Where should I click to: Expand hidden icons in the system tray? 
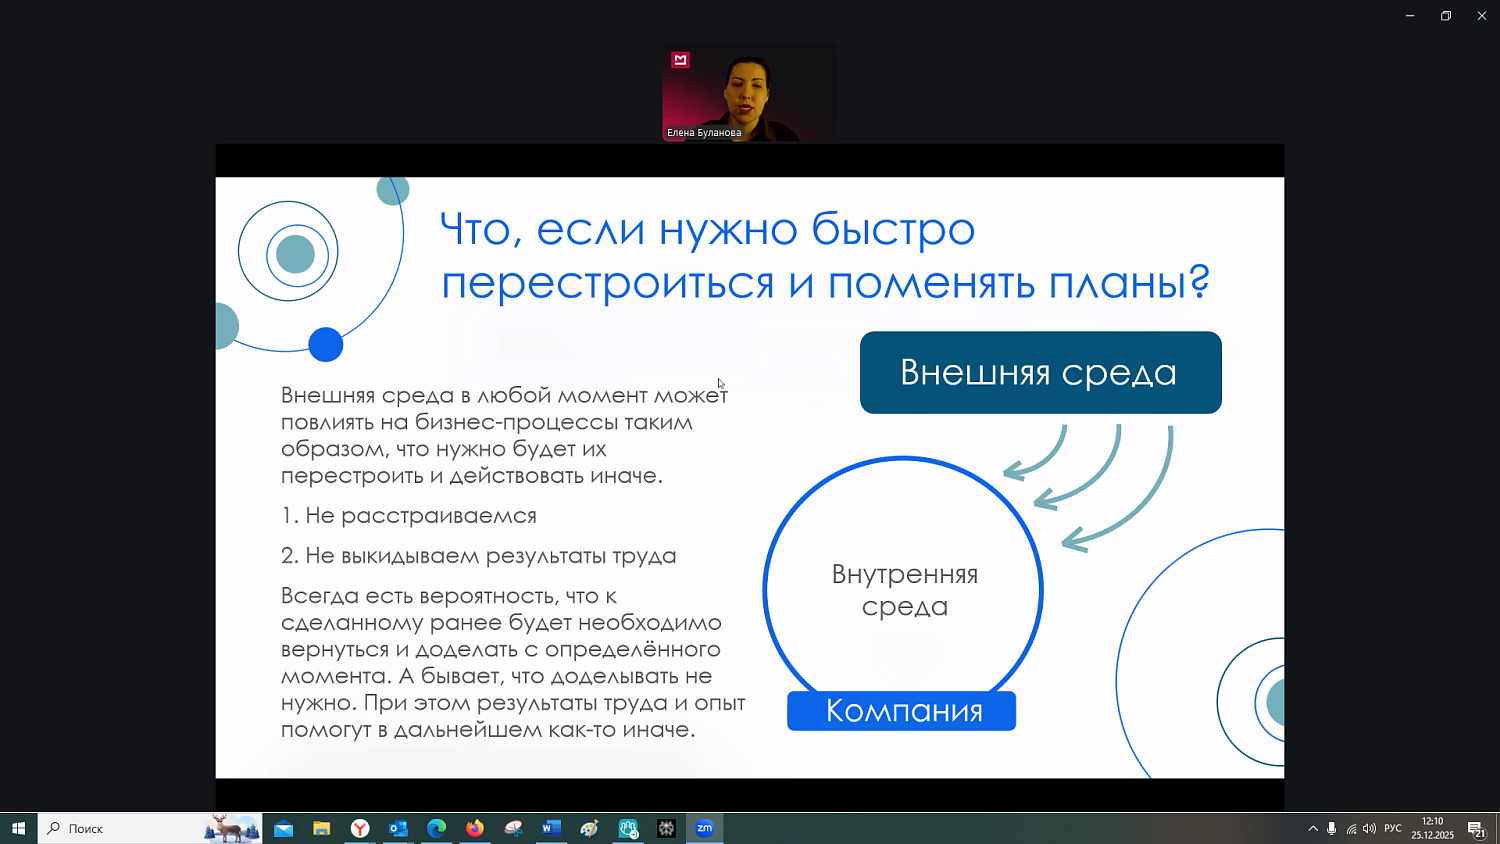click(x=1312, y=828)
